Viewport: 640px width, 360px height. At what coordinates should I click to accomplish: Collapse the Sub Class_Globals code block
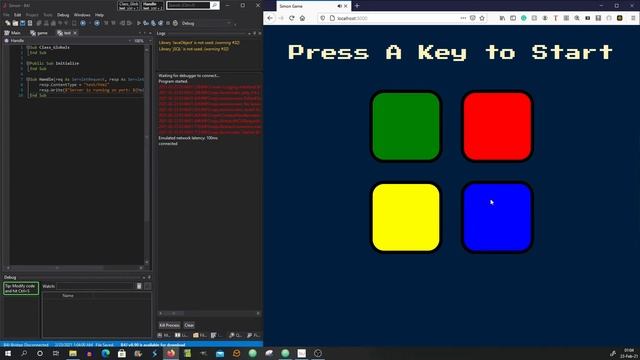(28, 47)
